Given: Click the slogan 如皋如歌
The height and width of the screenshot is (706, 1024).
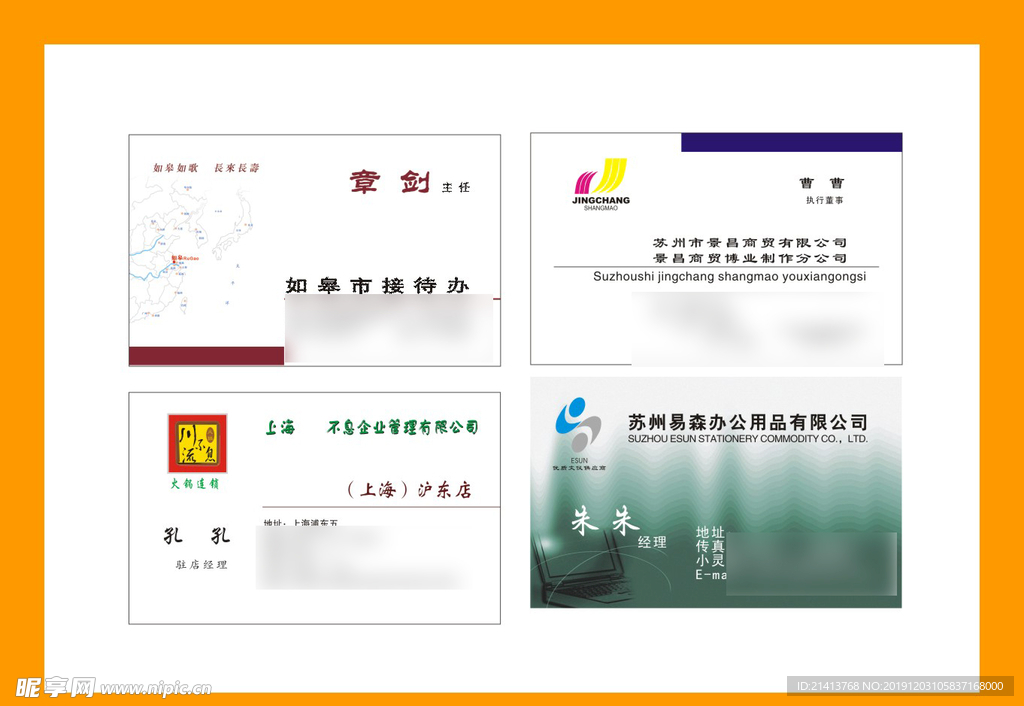Looking at the screenshot, I should (175, 168).
